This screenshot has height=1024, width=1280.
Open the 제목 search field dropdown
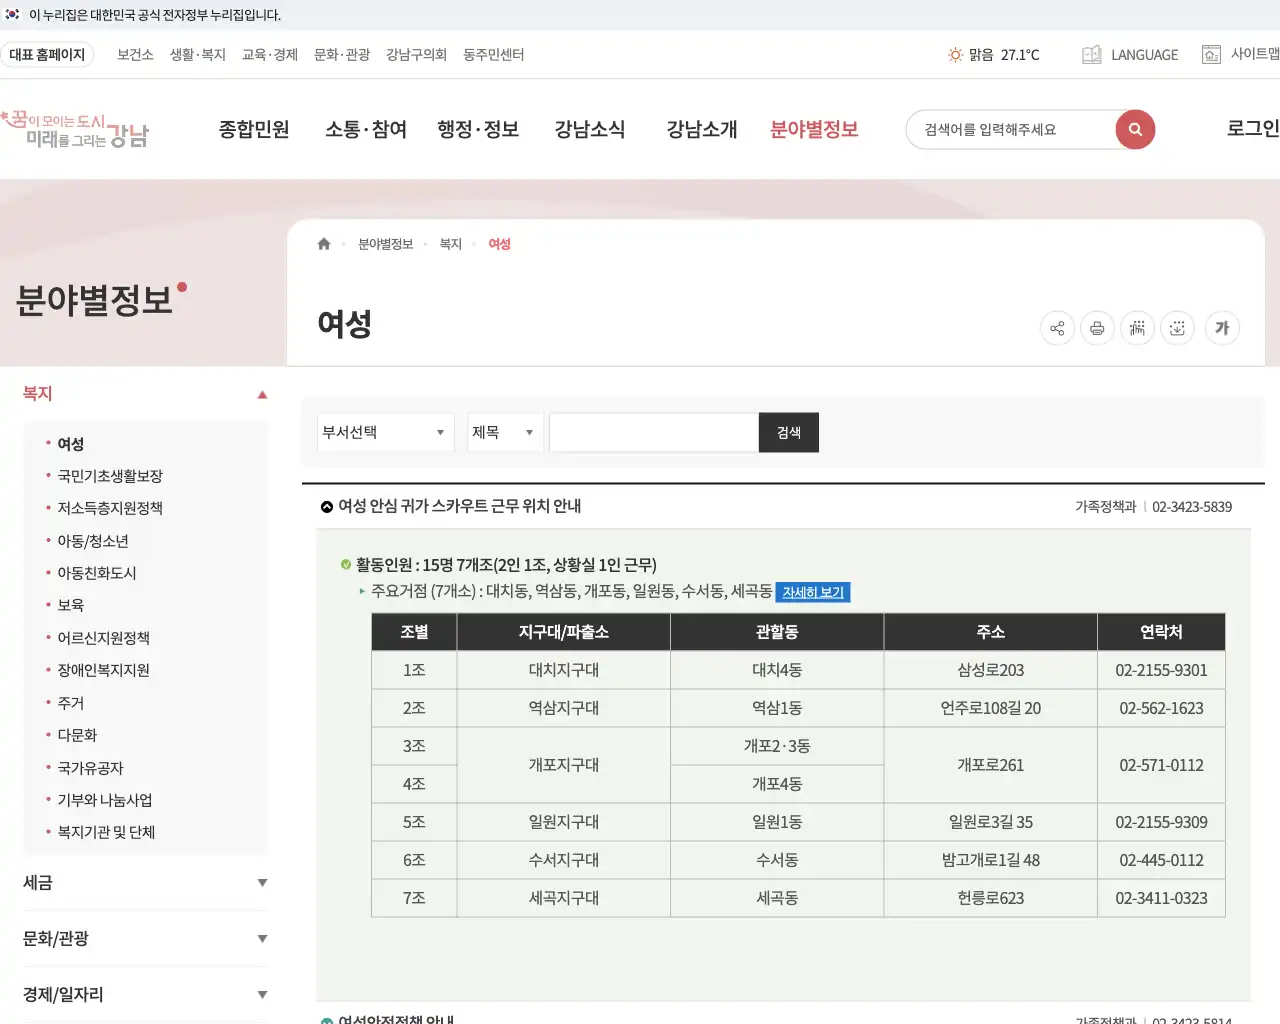point(505,432)
